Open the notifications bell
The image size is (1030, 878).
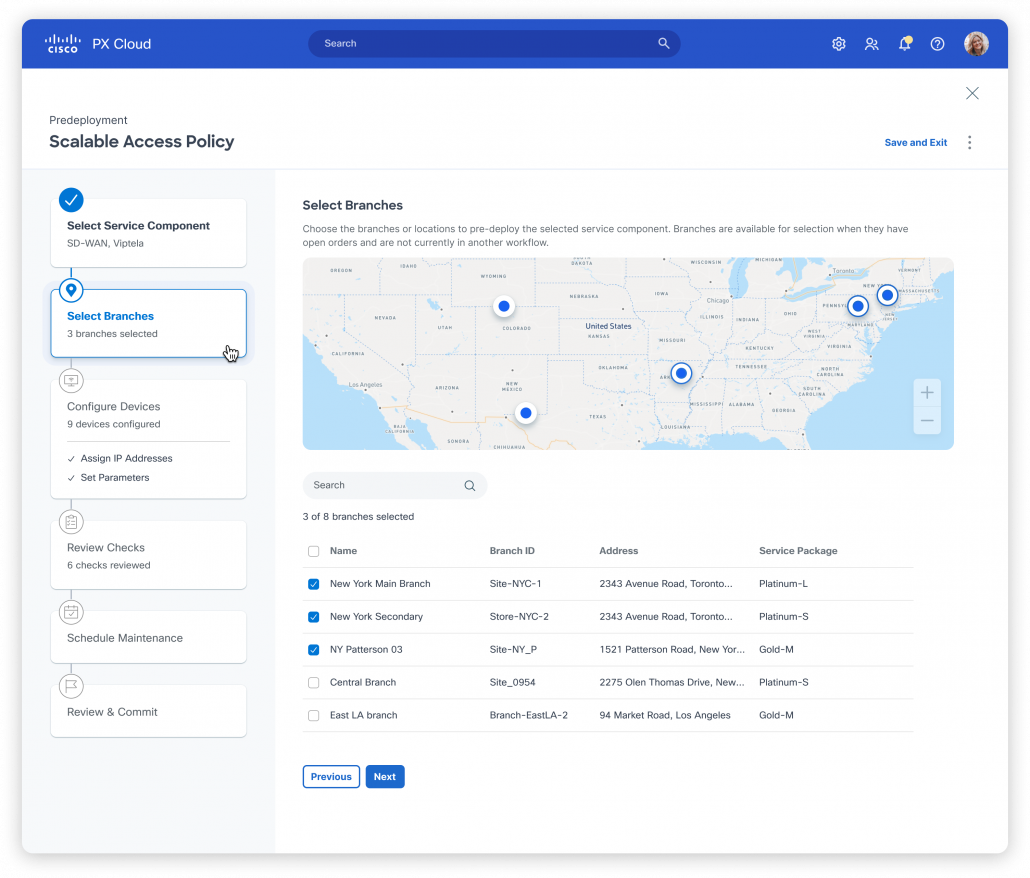coord(904,44)
